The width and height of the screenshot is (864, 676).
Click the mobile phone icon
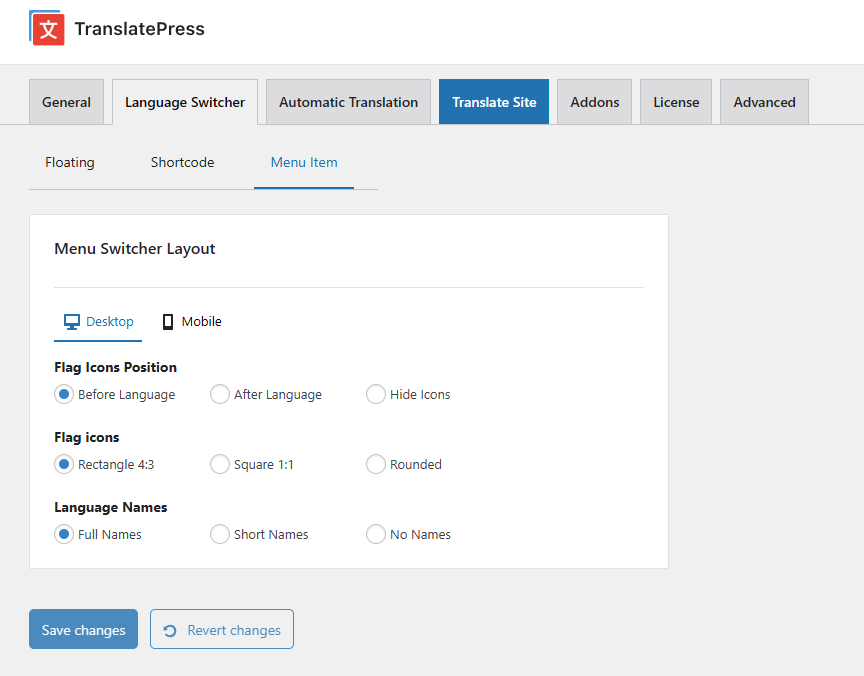[x=168, y=322]
